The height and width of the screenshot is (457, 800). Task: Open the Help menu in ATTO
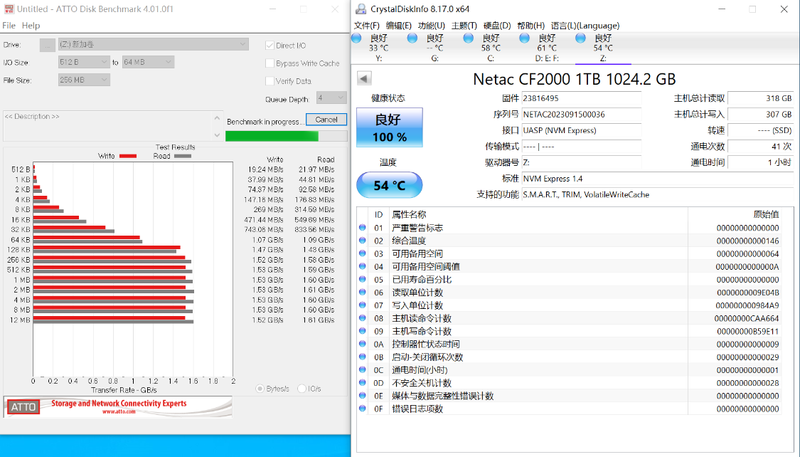pyautogui.click(x=31, y=26)
